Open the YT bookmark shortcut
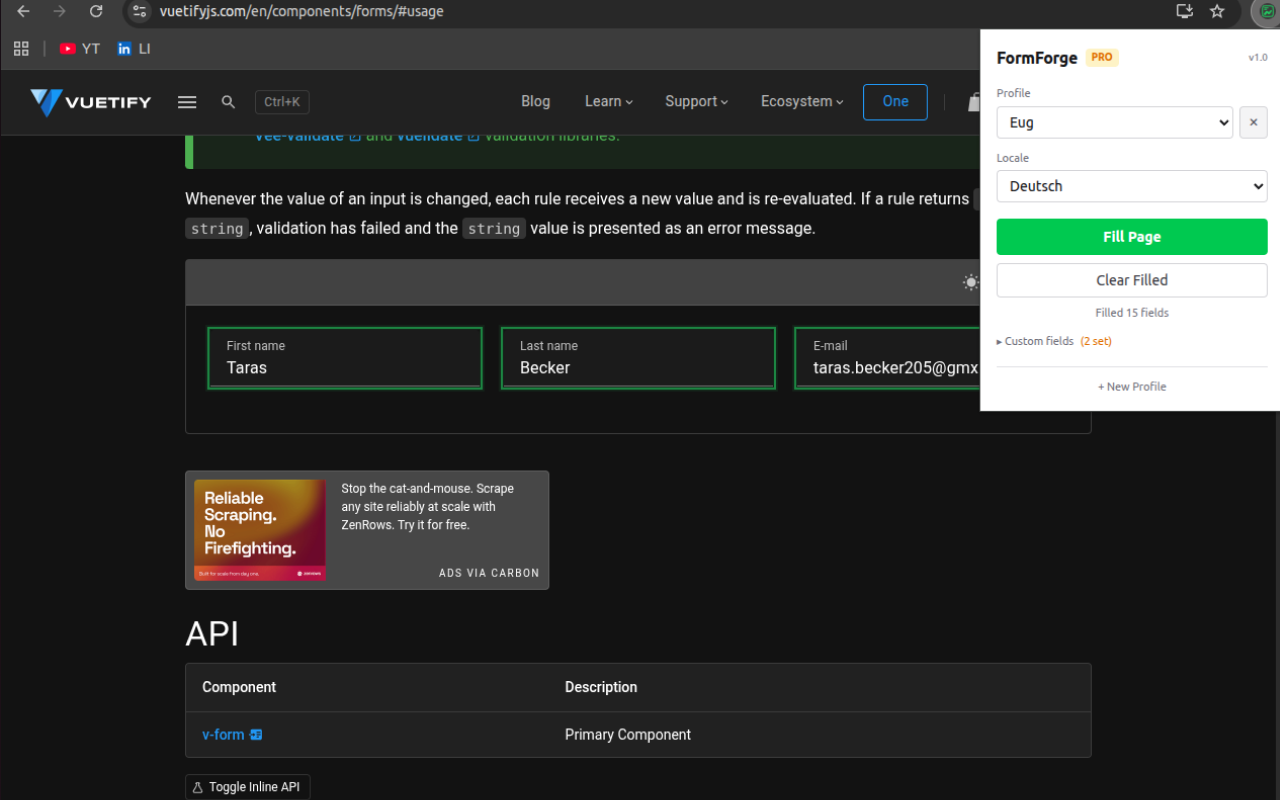 coord(79,47)
